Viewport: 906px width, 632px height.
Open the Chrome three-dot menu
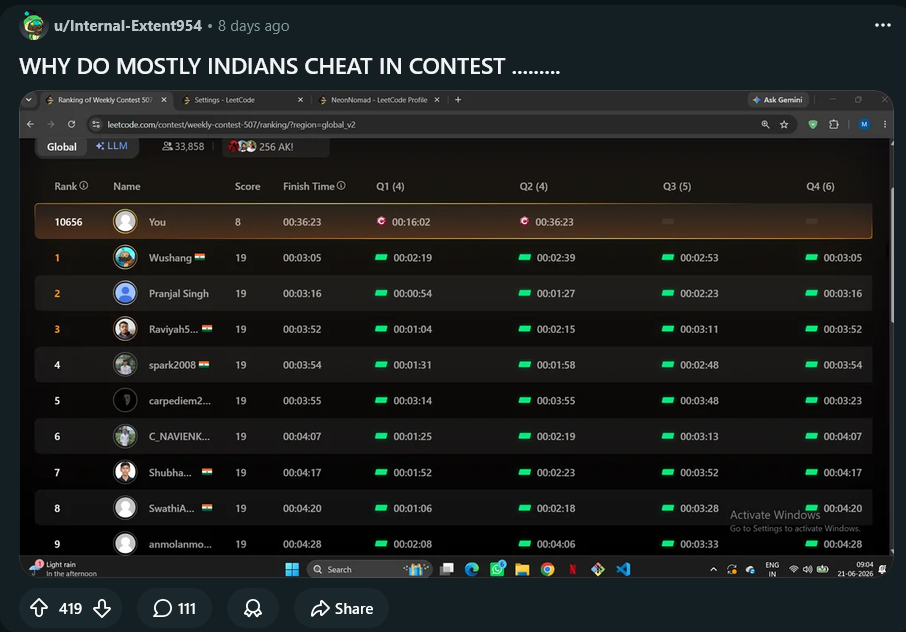coord(885,124)
